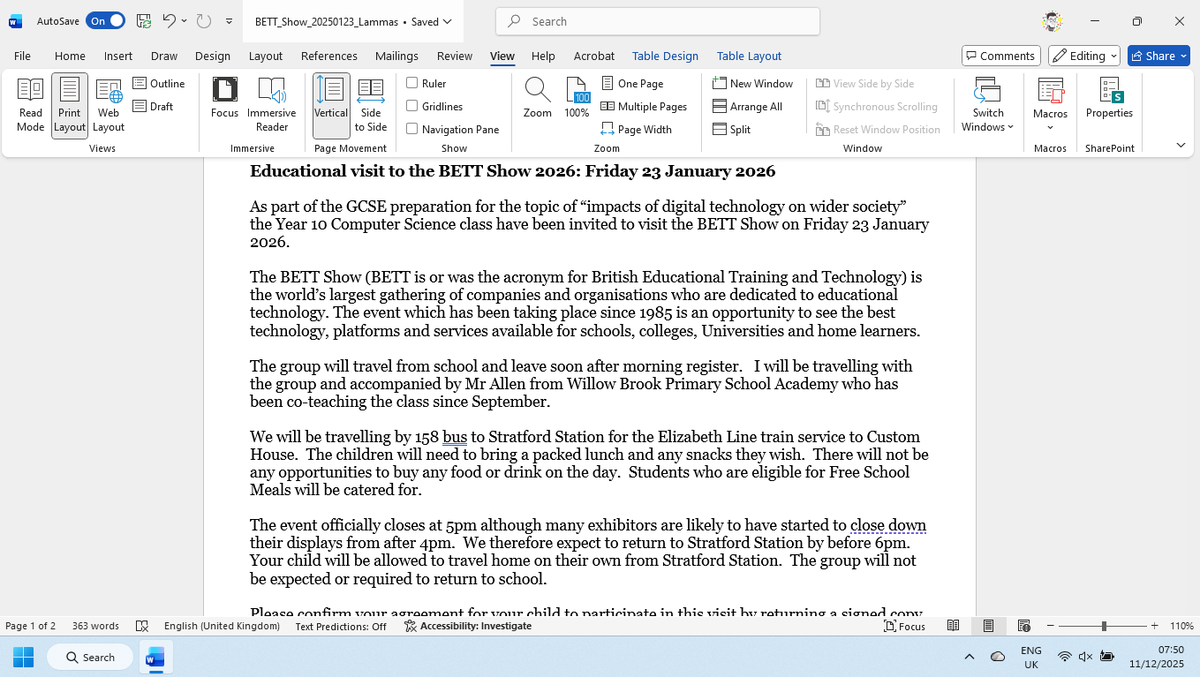
Task: Adjust zoom slider handle
Action: (1104, 626)
